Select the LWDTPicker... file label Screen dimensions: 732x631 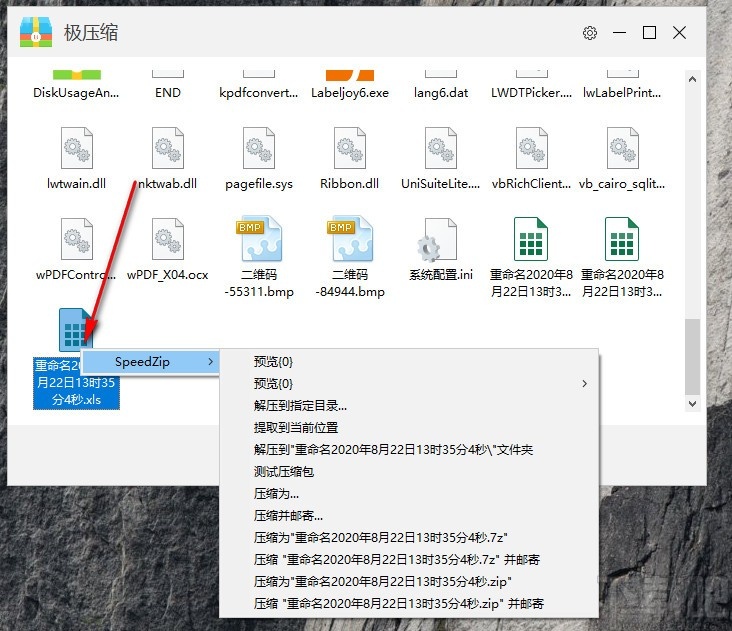(531, 93)
